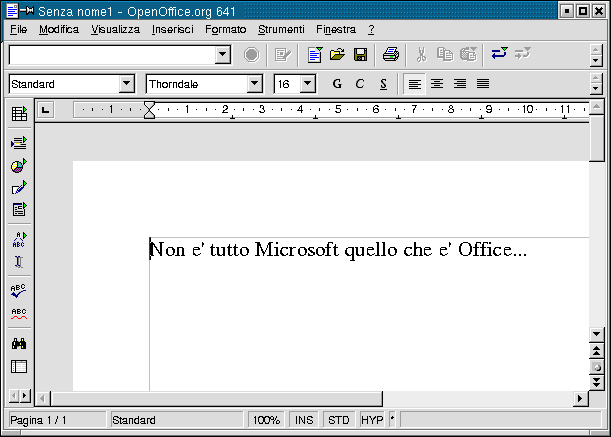Click horizontal scrollbar right arrow
The width and height of the screenshot is (611, 437).
(x=580, y=398)
